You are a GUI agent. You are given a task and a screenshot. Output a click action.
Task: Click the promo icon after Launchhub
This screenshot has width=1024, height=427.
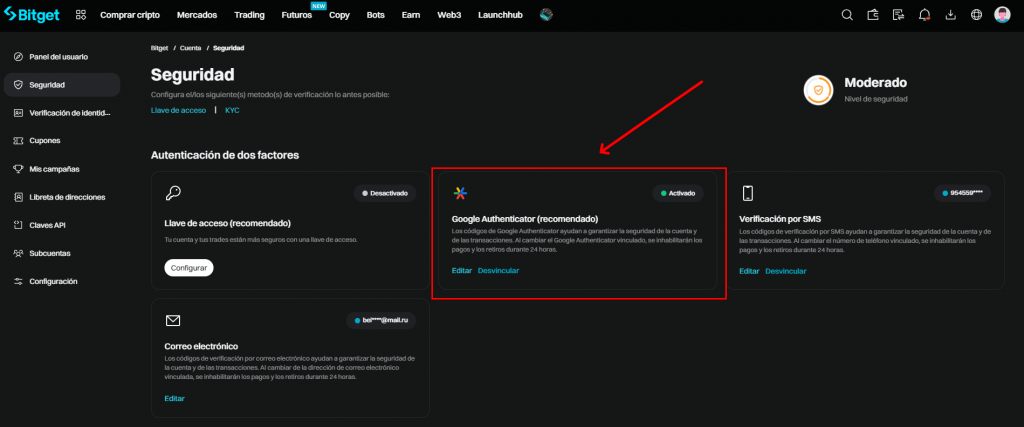(x=547, y=14)
